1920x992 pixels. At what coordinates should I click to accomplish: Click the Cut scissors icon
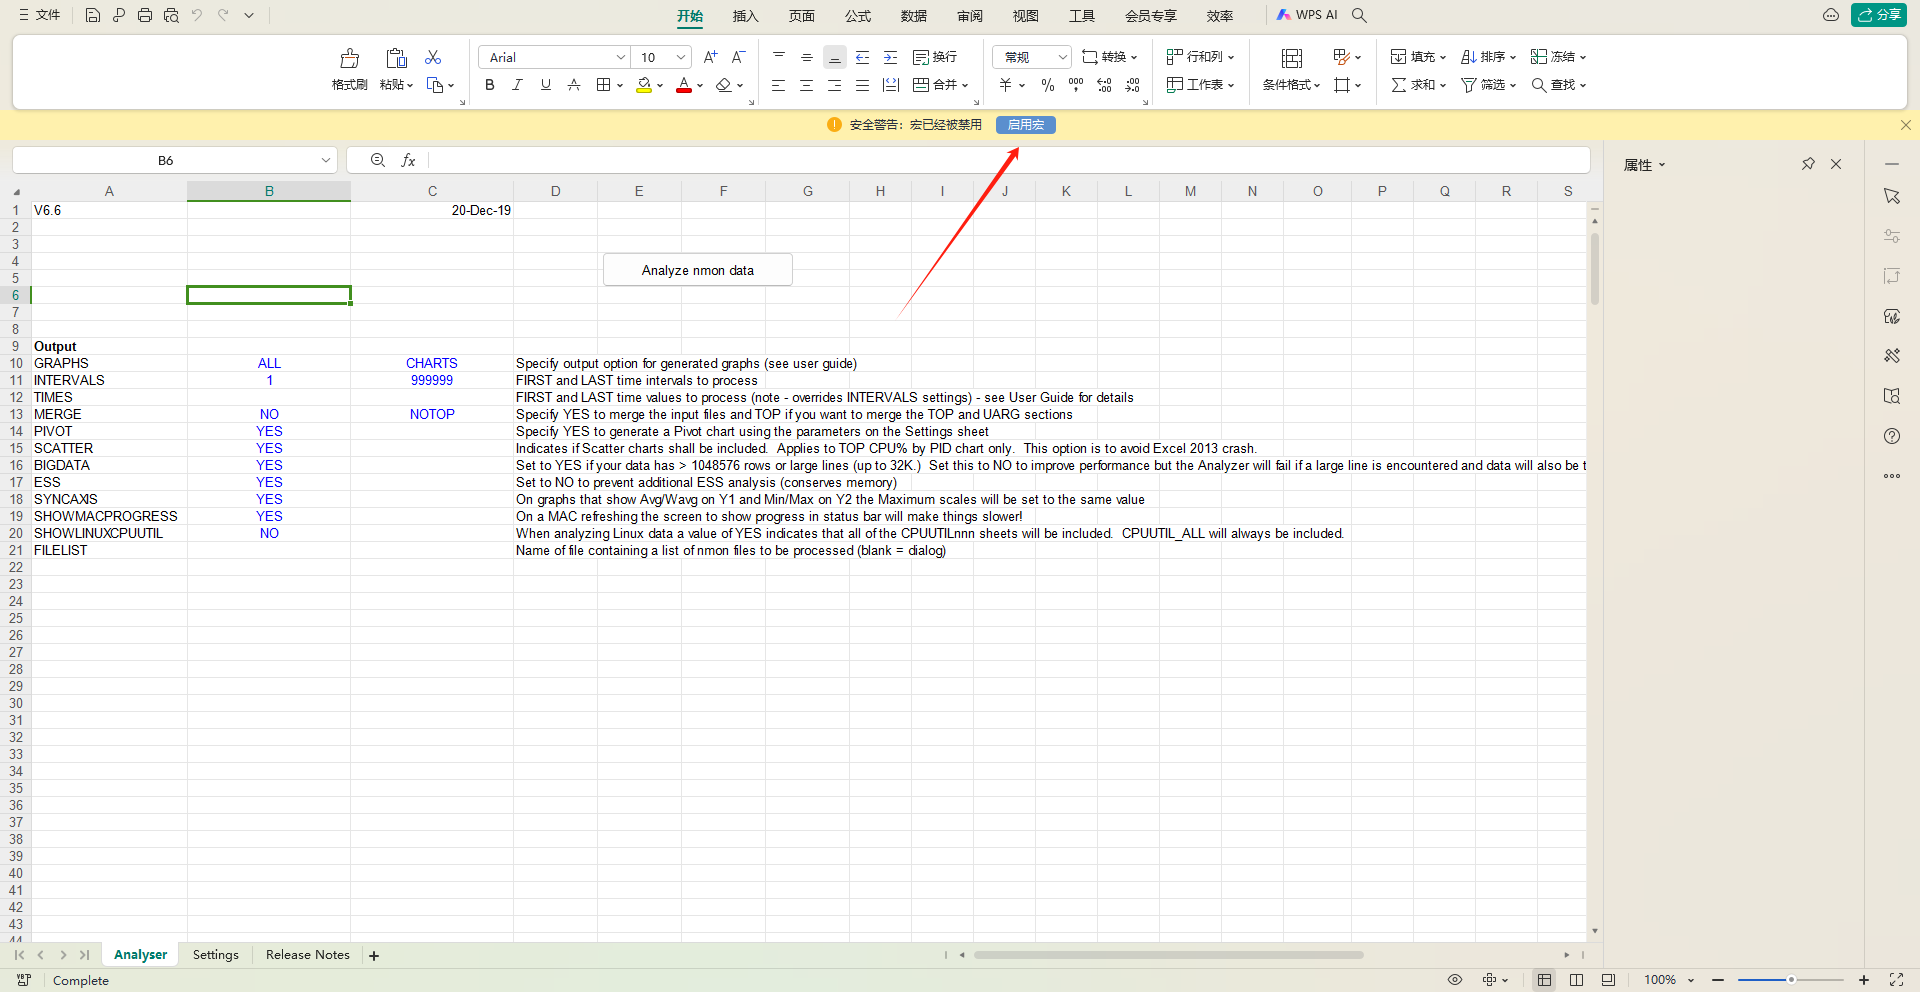433,57
